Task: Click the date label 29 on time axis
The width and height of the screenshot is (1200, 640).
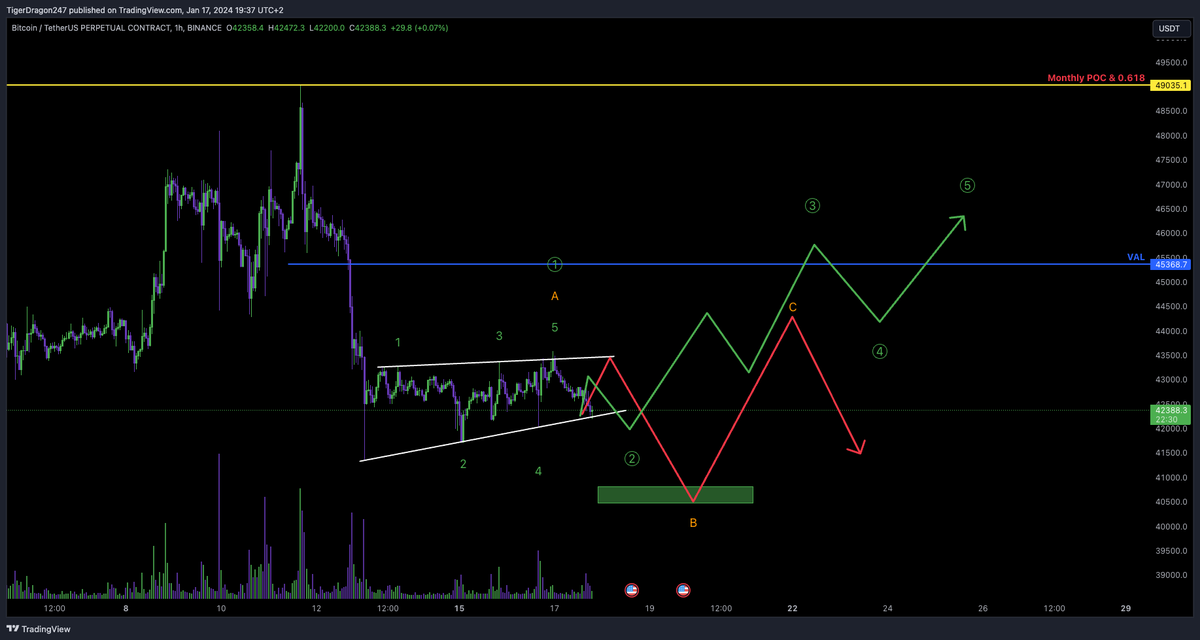Action: coord(1126,608)
